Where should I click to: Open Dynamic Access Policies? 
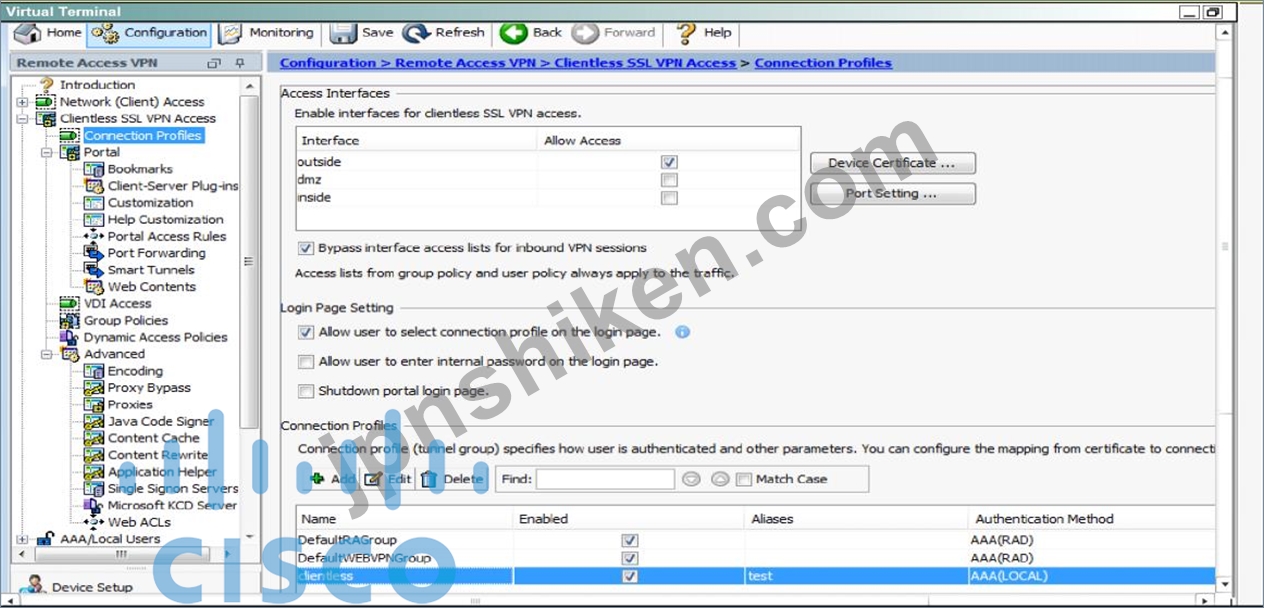point(155,338)
